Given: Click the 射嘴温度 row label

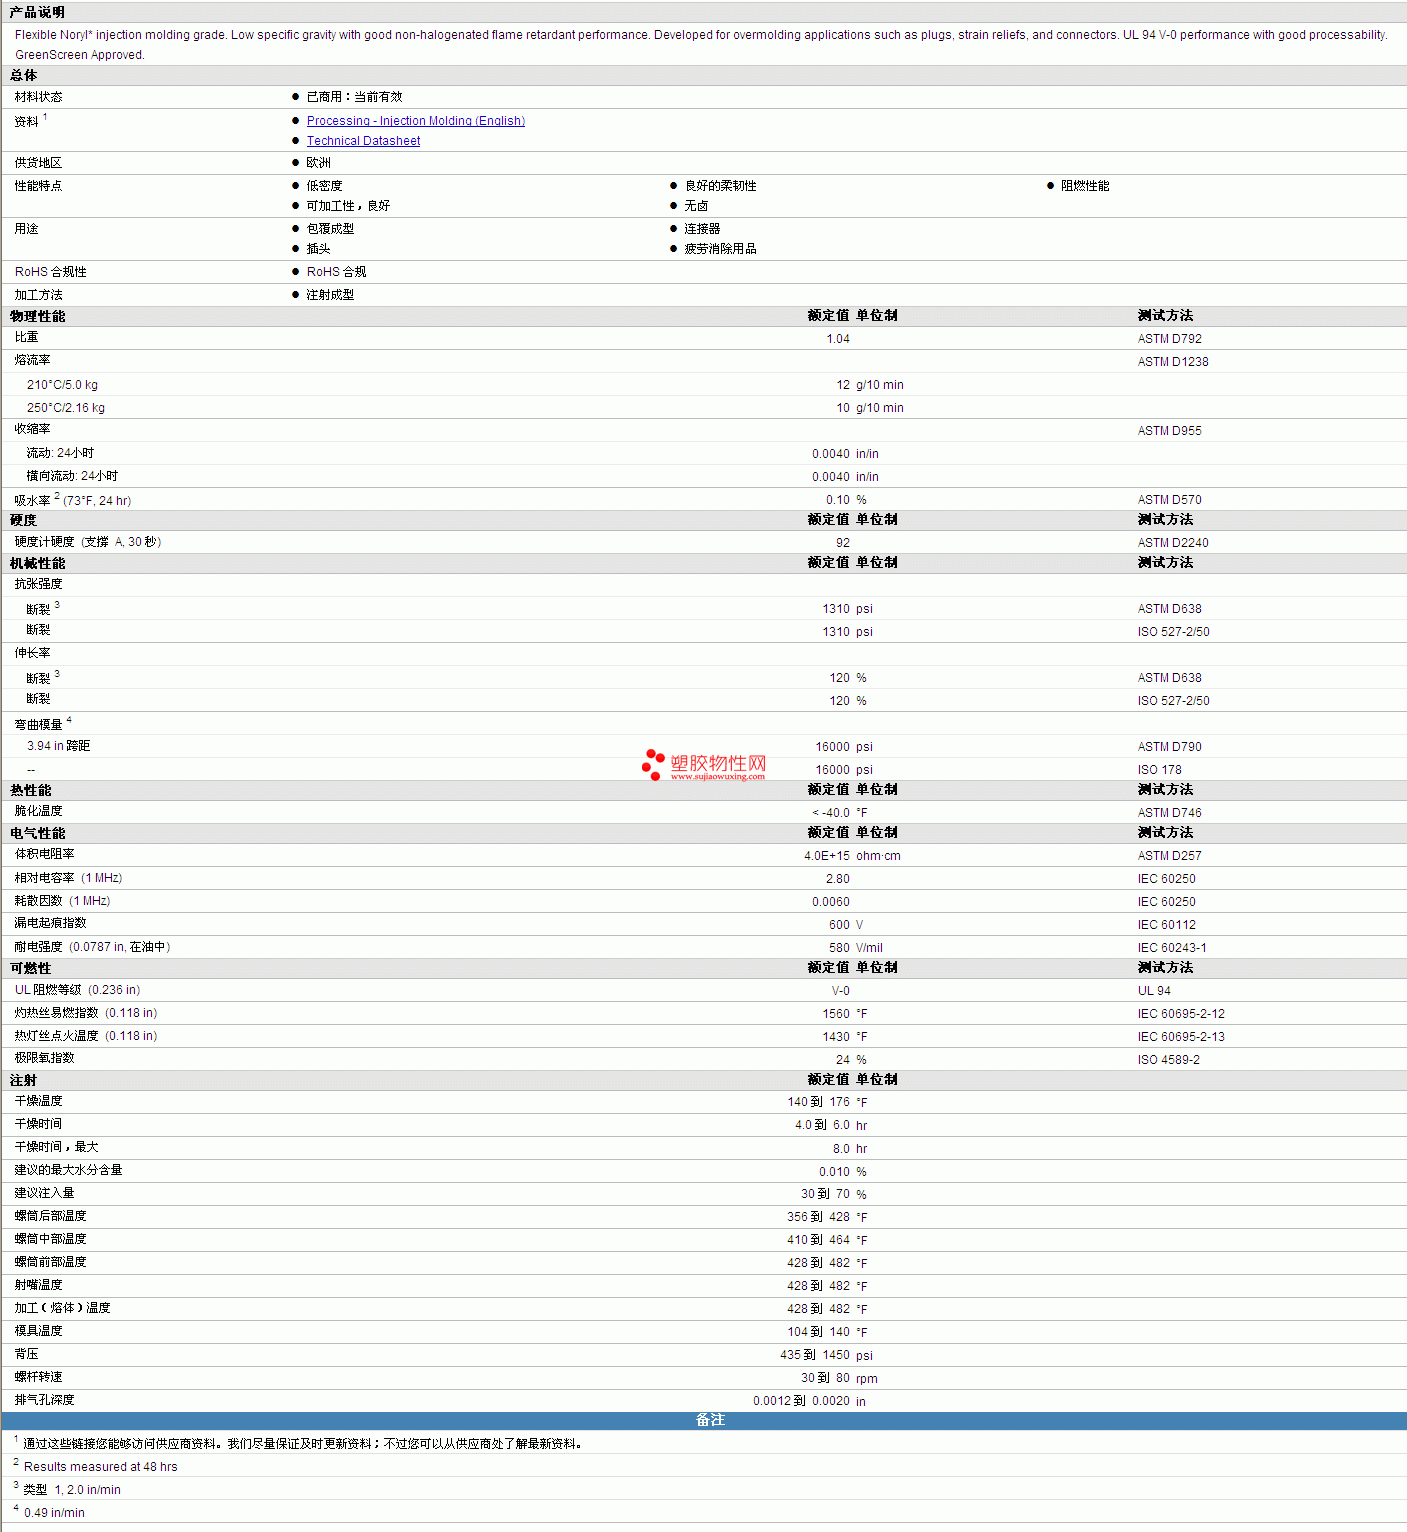Looking at the screenshot, I should (x=38, y=1285).
